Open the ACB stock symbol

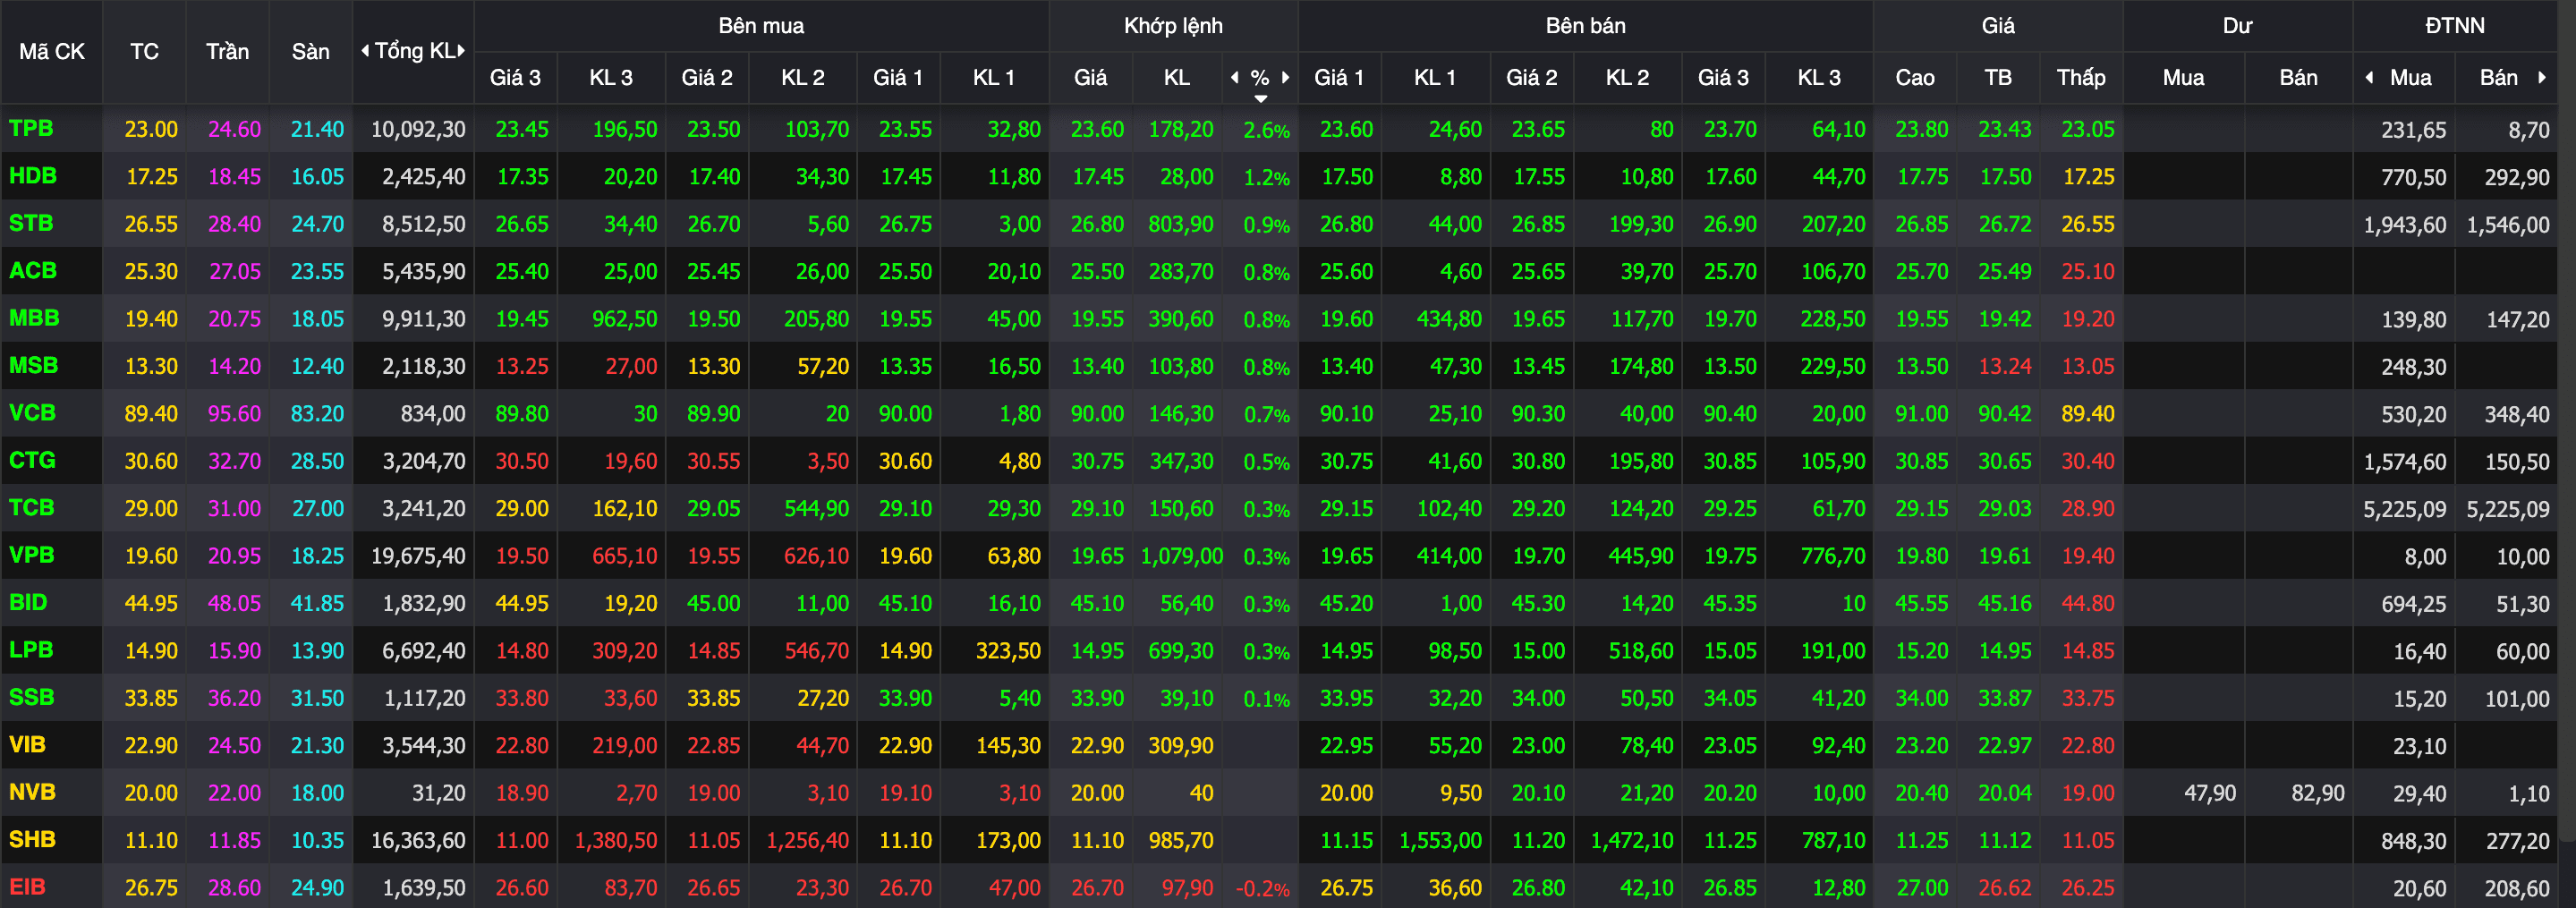click(x=33, y=270)
